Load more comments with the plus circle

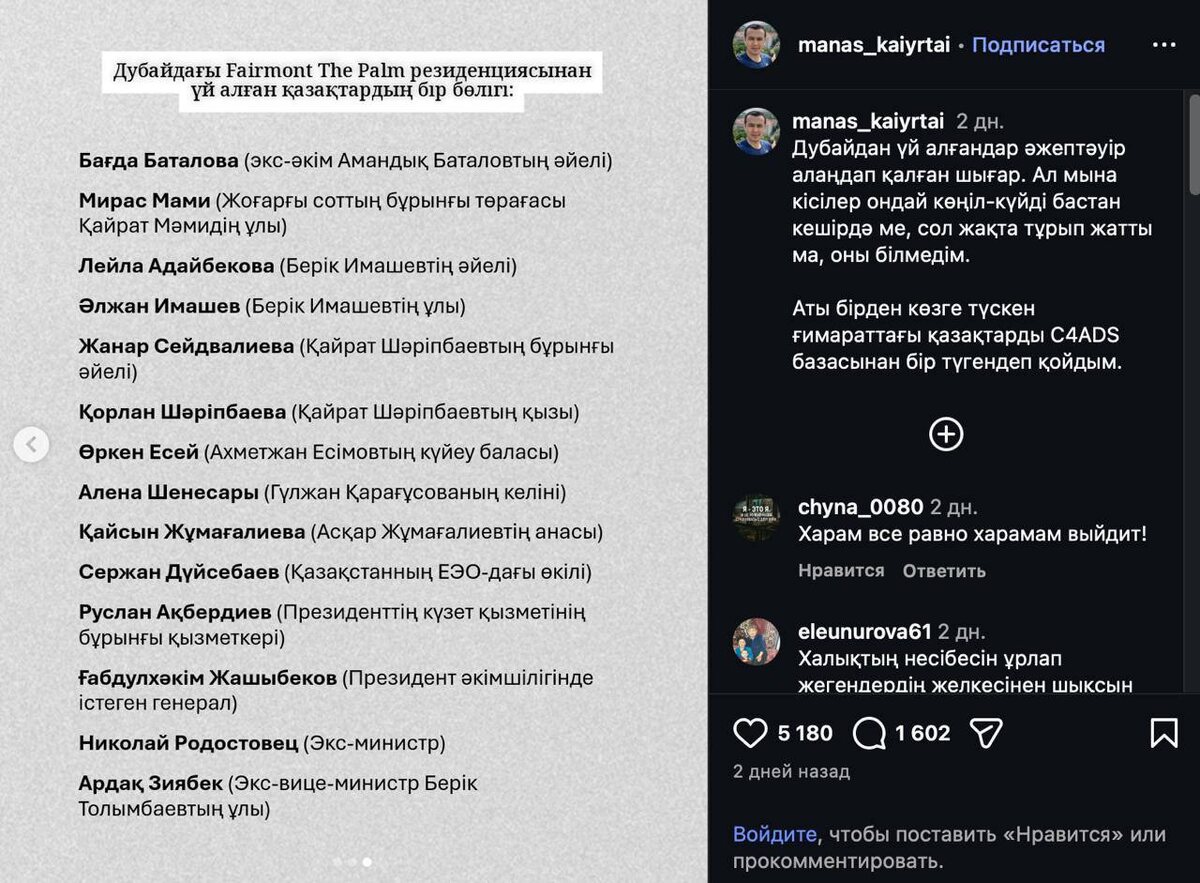(x=946, y=434)
